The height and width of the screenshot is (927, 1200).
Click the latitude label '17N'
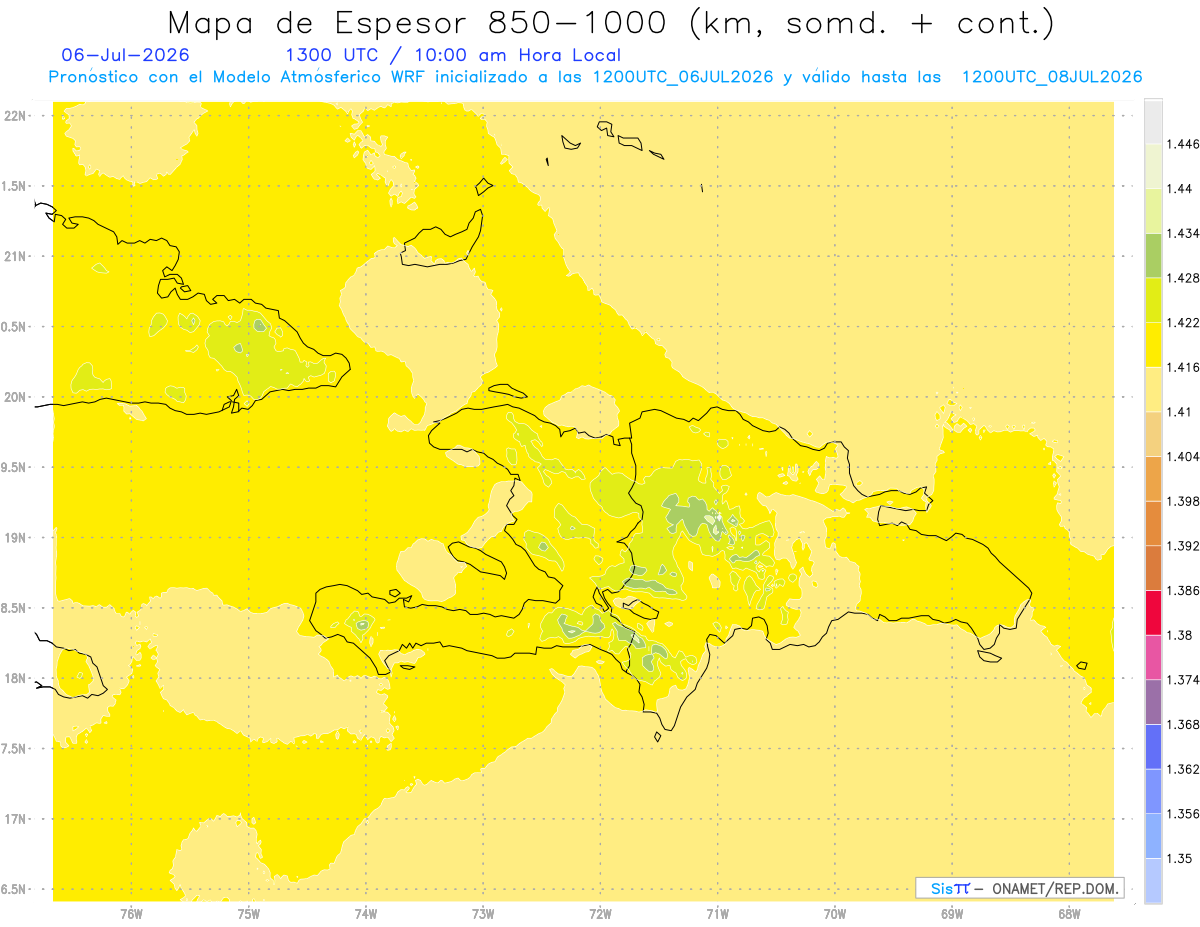point(15,819)
